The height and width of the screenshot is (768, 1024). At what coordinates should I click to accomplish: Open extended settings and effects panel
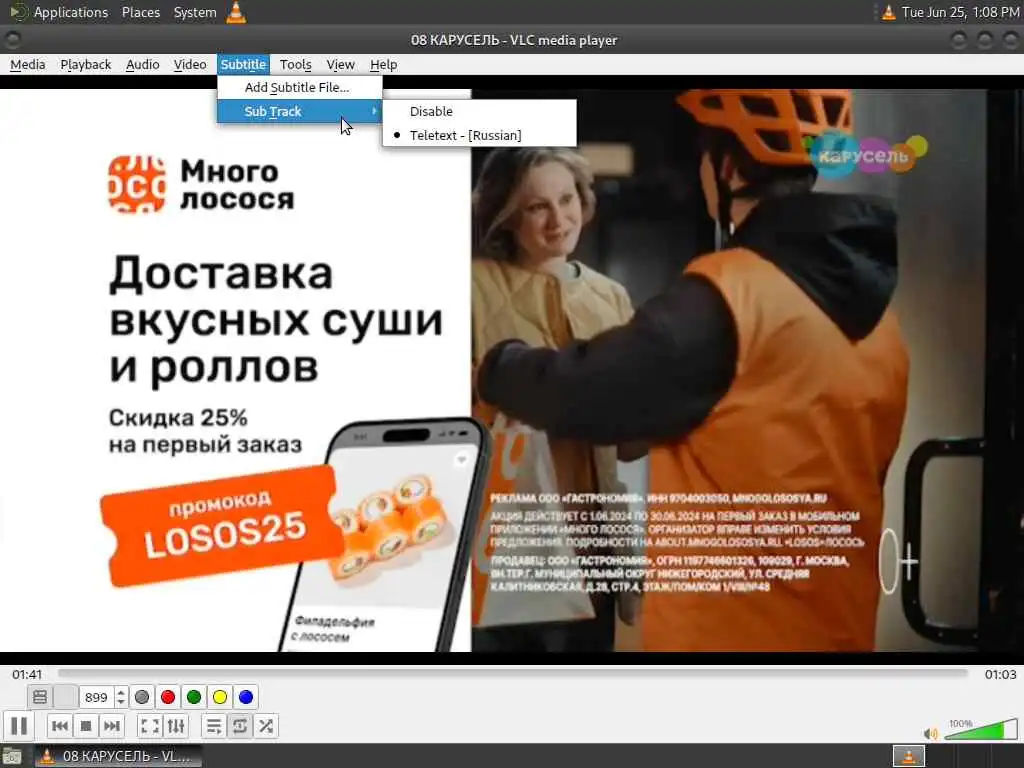[x=176, y=726]
